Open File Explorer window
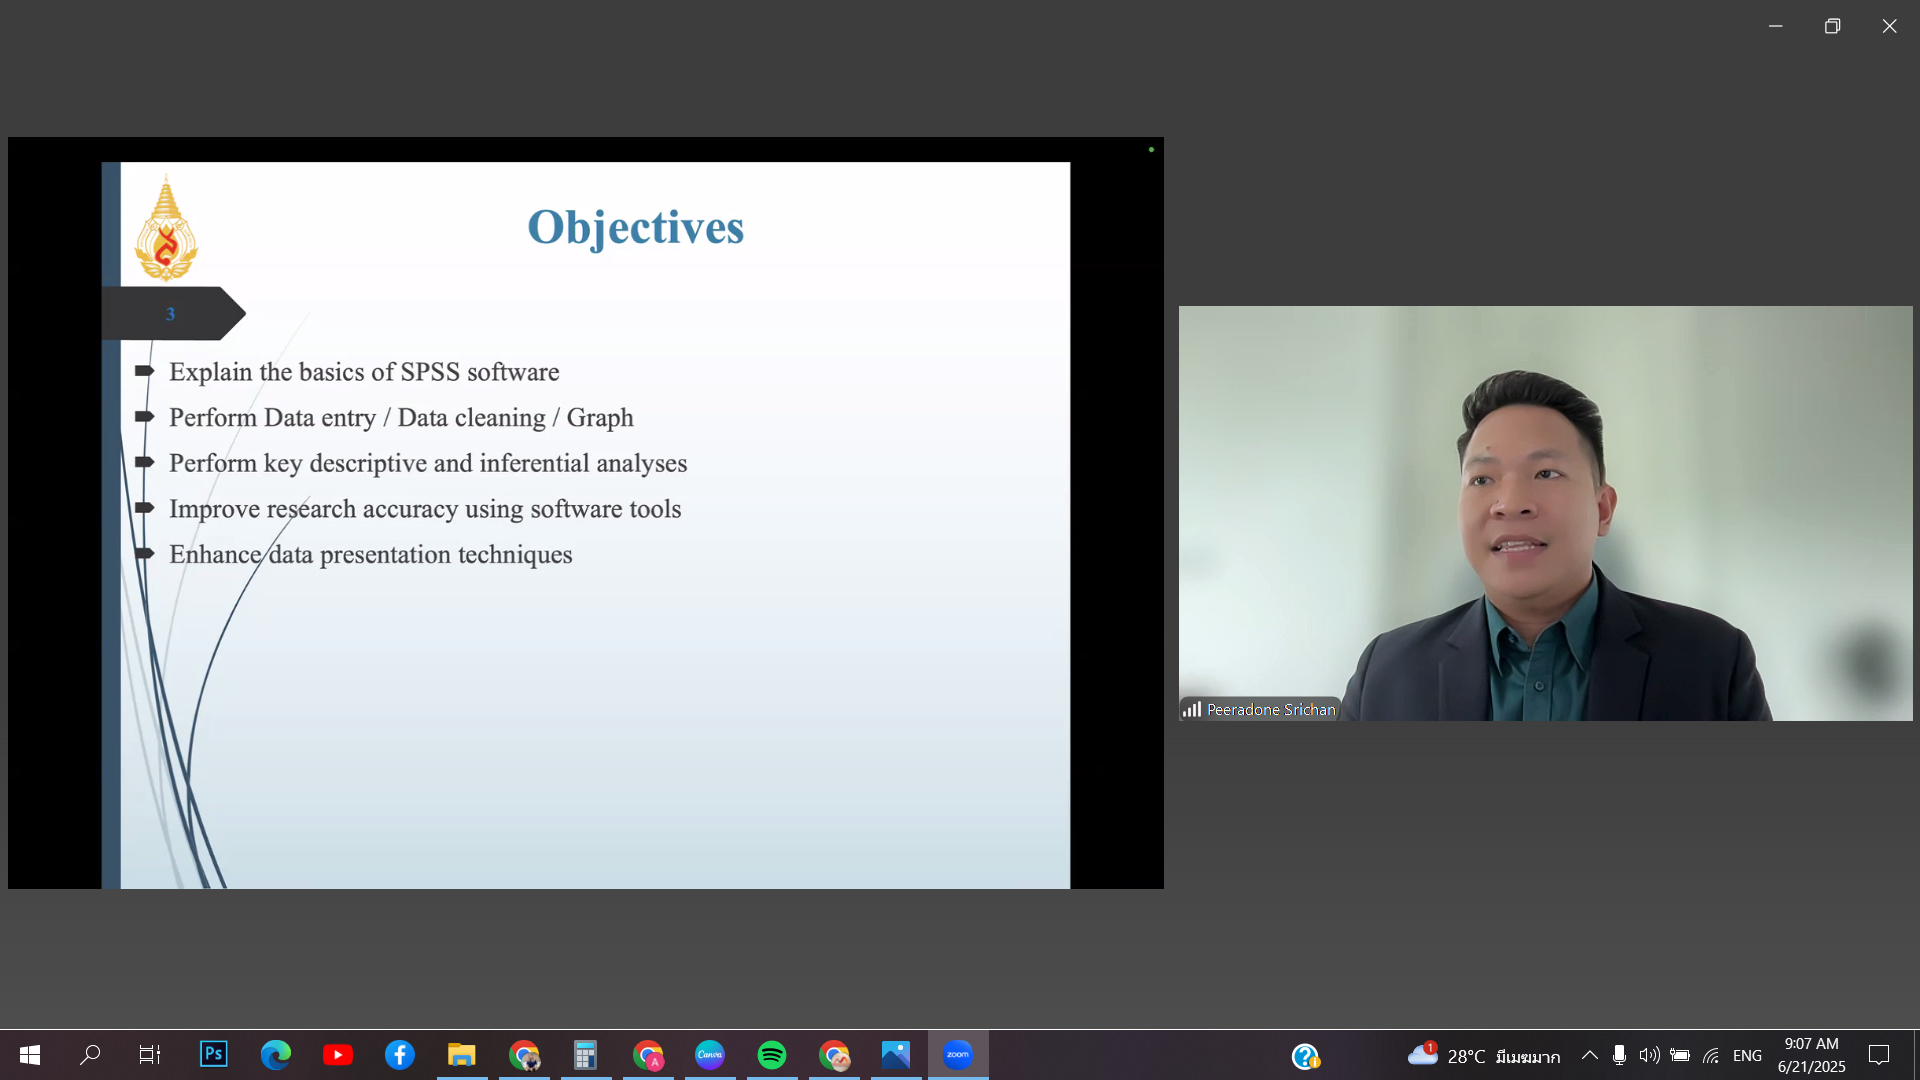Image resolution: width=1920 pixels, height=1080 pixels. pyautogui.click(x=461, y=1055)
